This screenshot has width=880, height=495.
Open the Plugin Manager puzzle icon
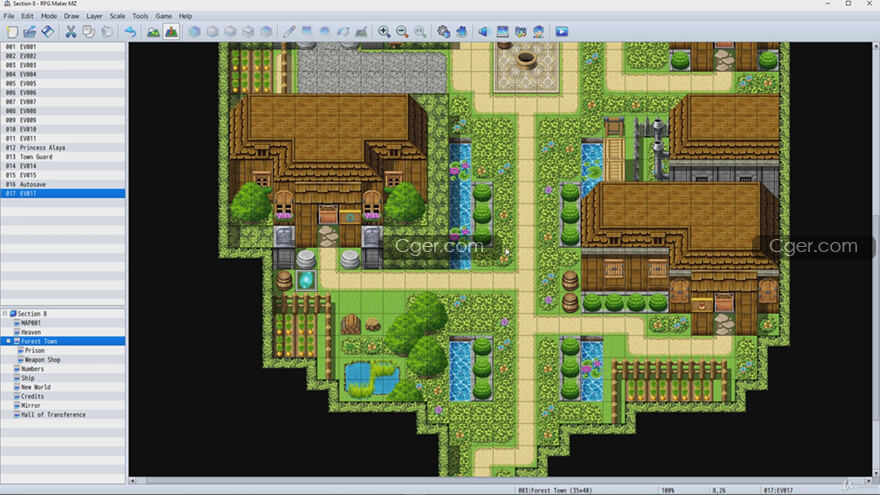click(461, 31)
